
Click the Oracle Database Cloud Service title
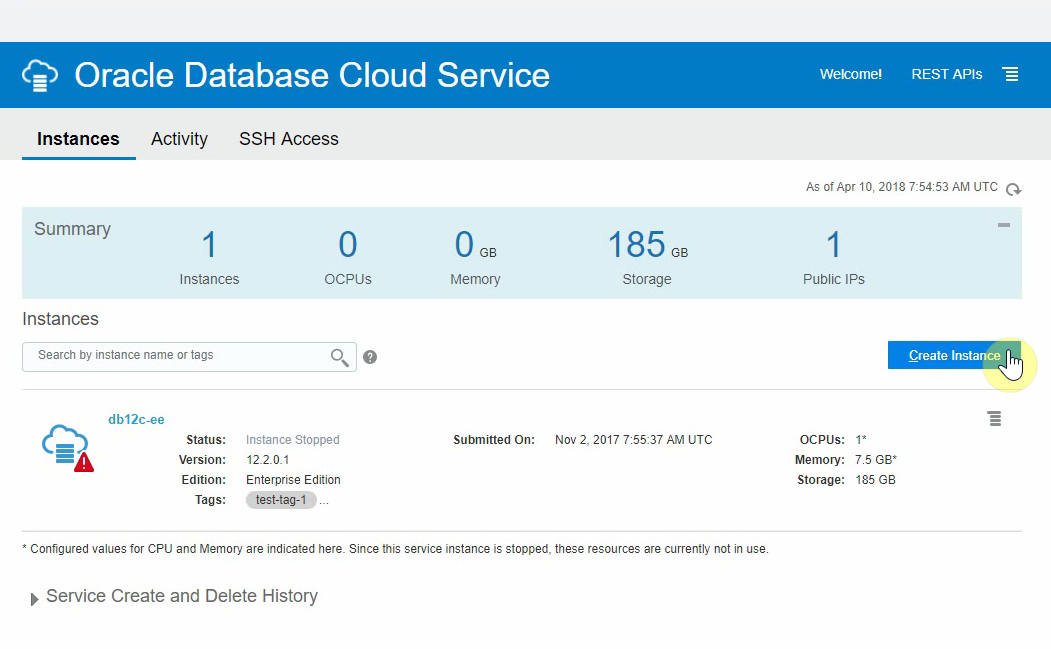coord(312,75)
